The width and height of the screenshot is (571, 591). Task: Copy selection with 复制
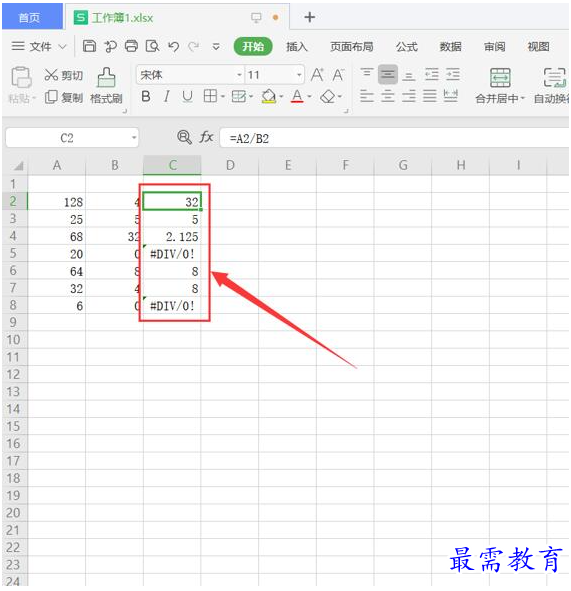63,97
